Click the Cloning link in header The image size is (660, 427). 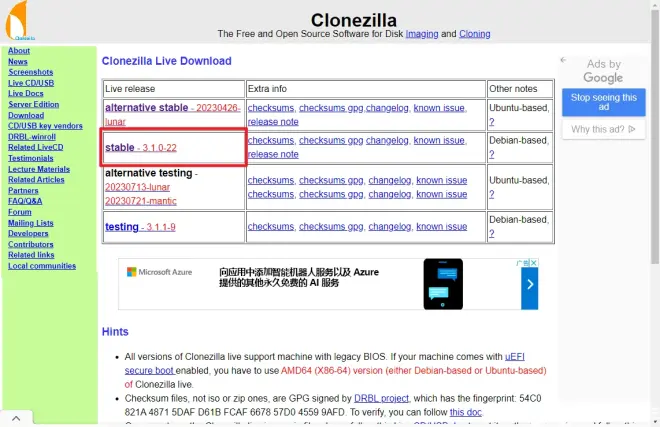(475, 34)
